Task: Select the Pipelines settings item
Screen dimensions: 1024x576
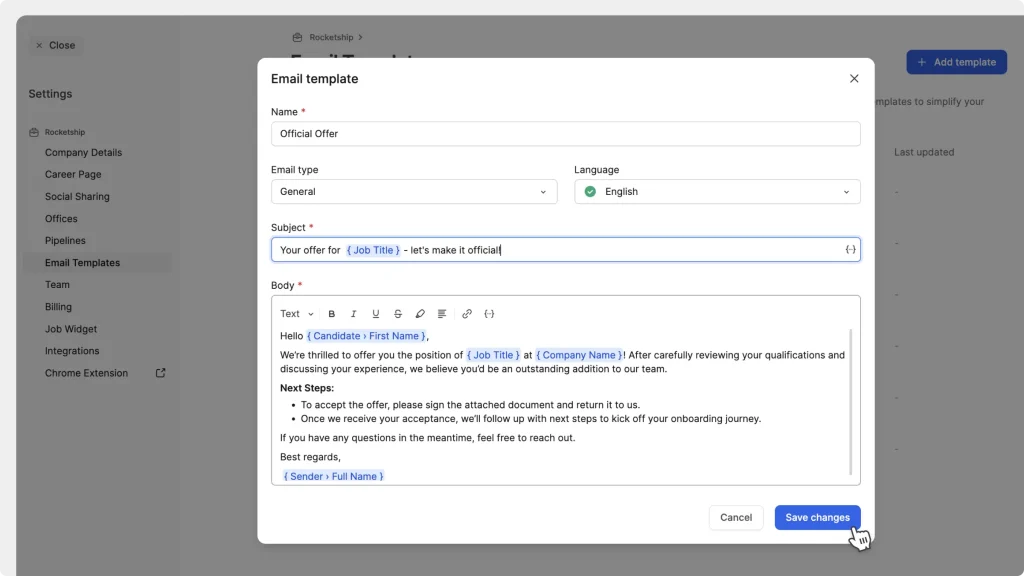Action: (x=64, y=240)
